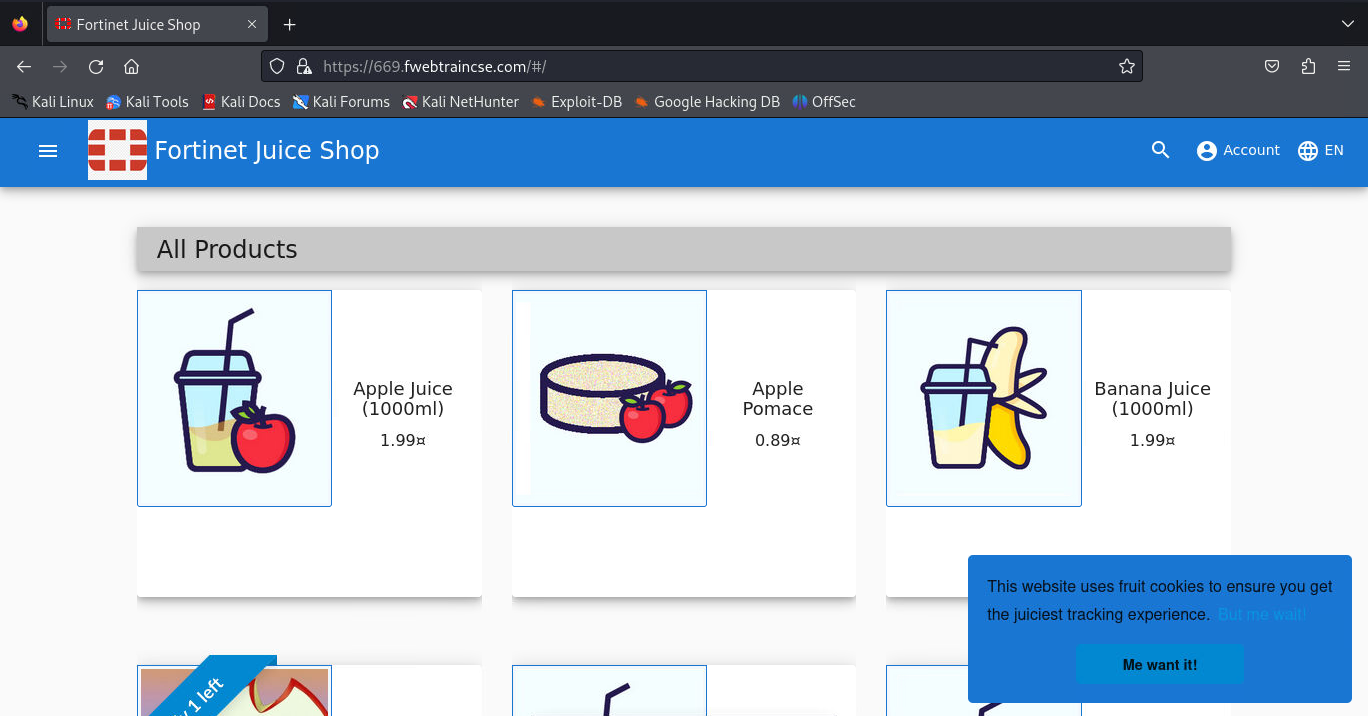The width and height of the screenshot is (1368, 716).
Task: Open Firefox application menu
Action: pos(1344,67)
